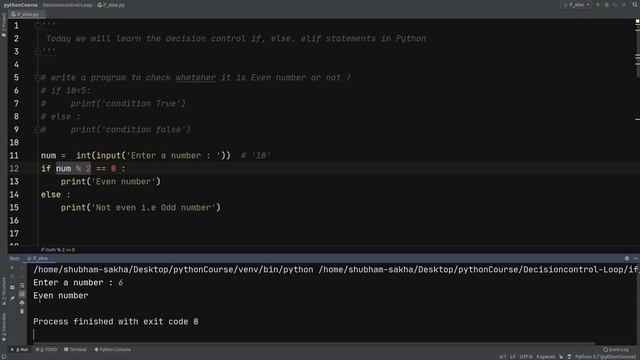Click UTF-8 encoding in status bar
This screenshot has width=640, height=360.
[526, 357]
